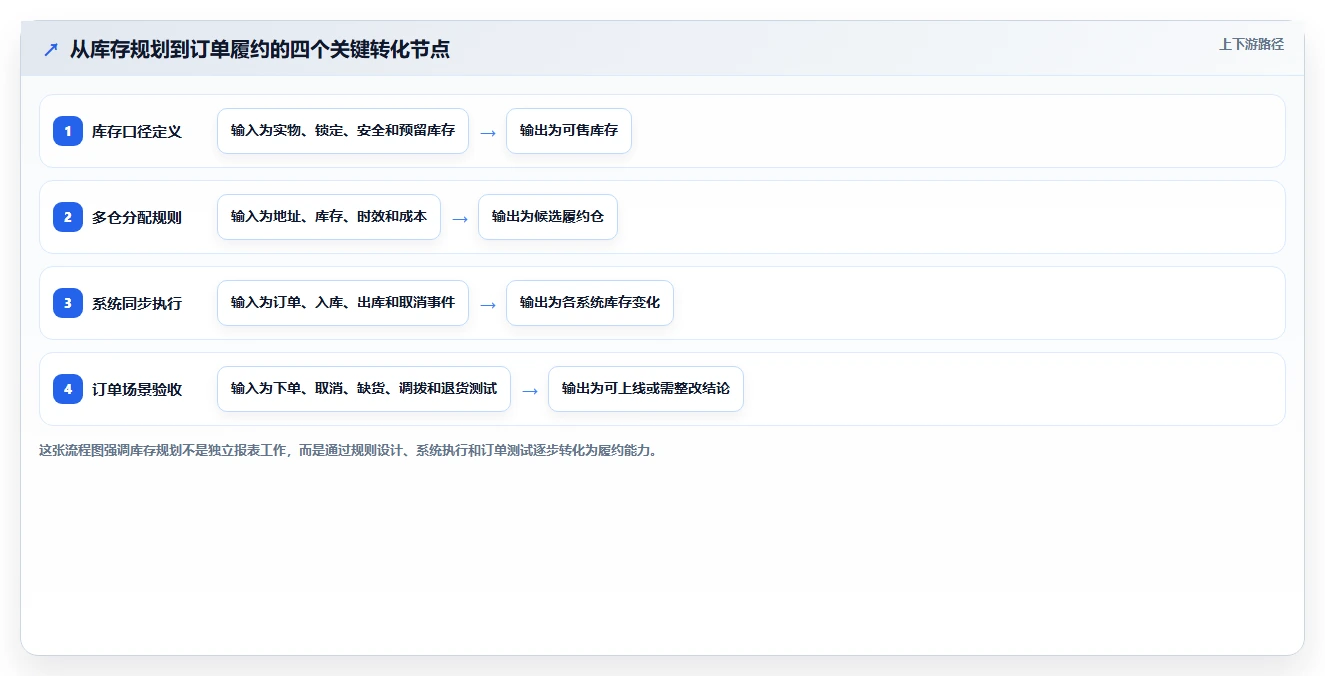Select the 订单场景验收 step label
This screenshot has height=676, width=1325.
[x=137, y=389]
